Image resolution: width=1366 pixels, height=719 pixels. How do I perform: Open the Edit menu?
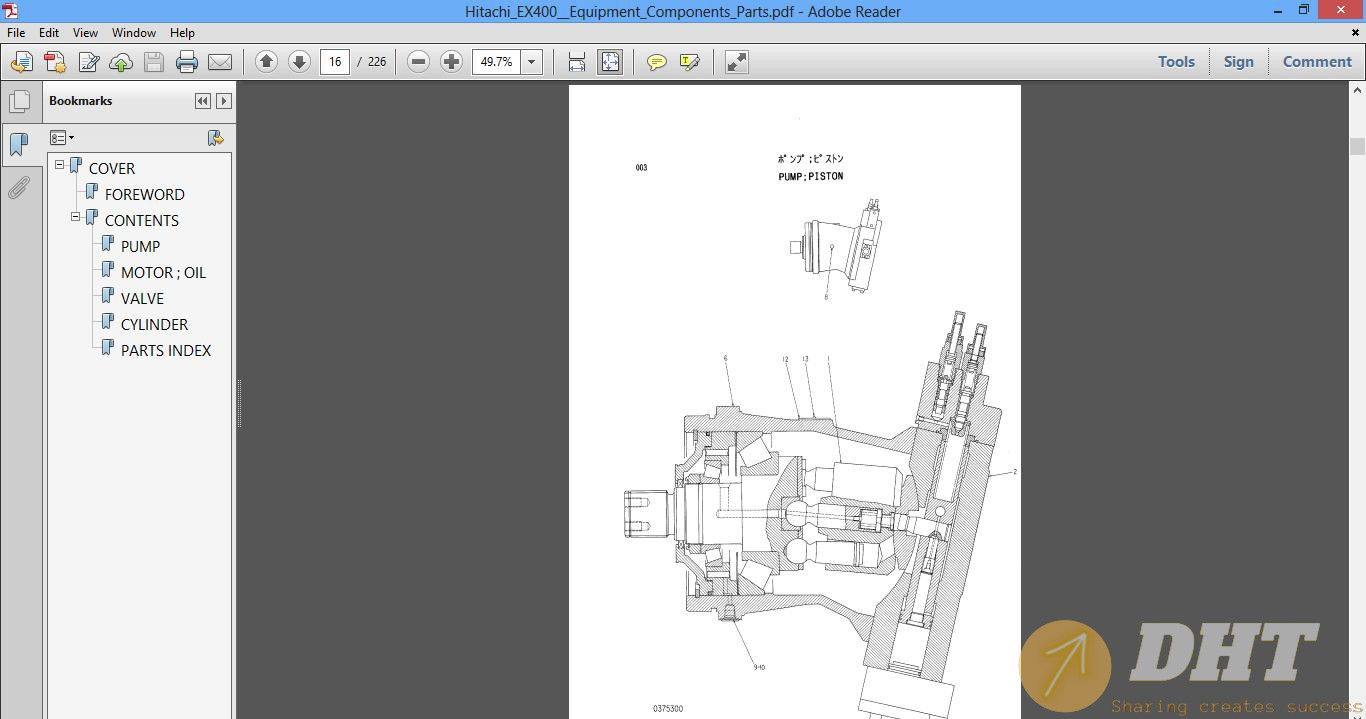point(49,33)
